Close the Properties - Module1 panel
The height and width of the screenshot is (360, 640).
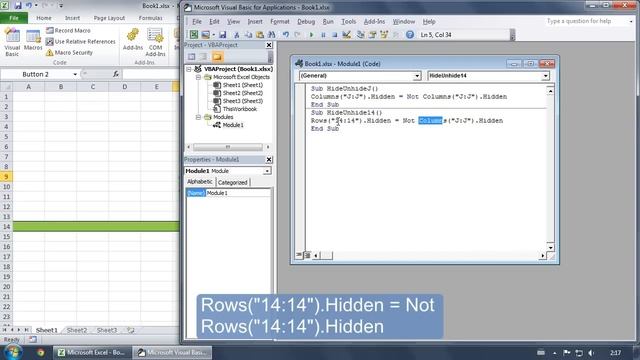coord(269,160)
